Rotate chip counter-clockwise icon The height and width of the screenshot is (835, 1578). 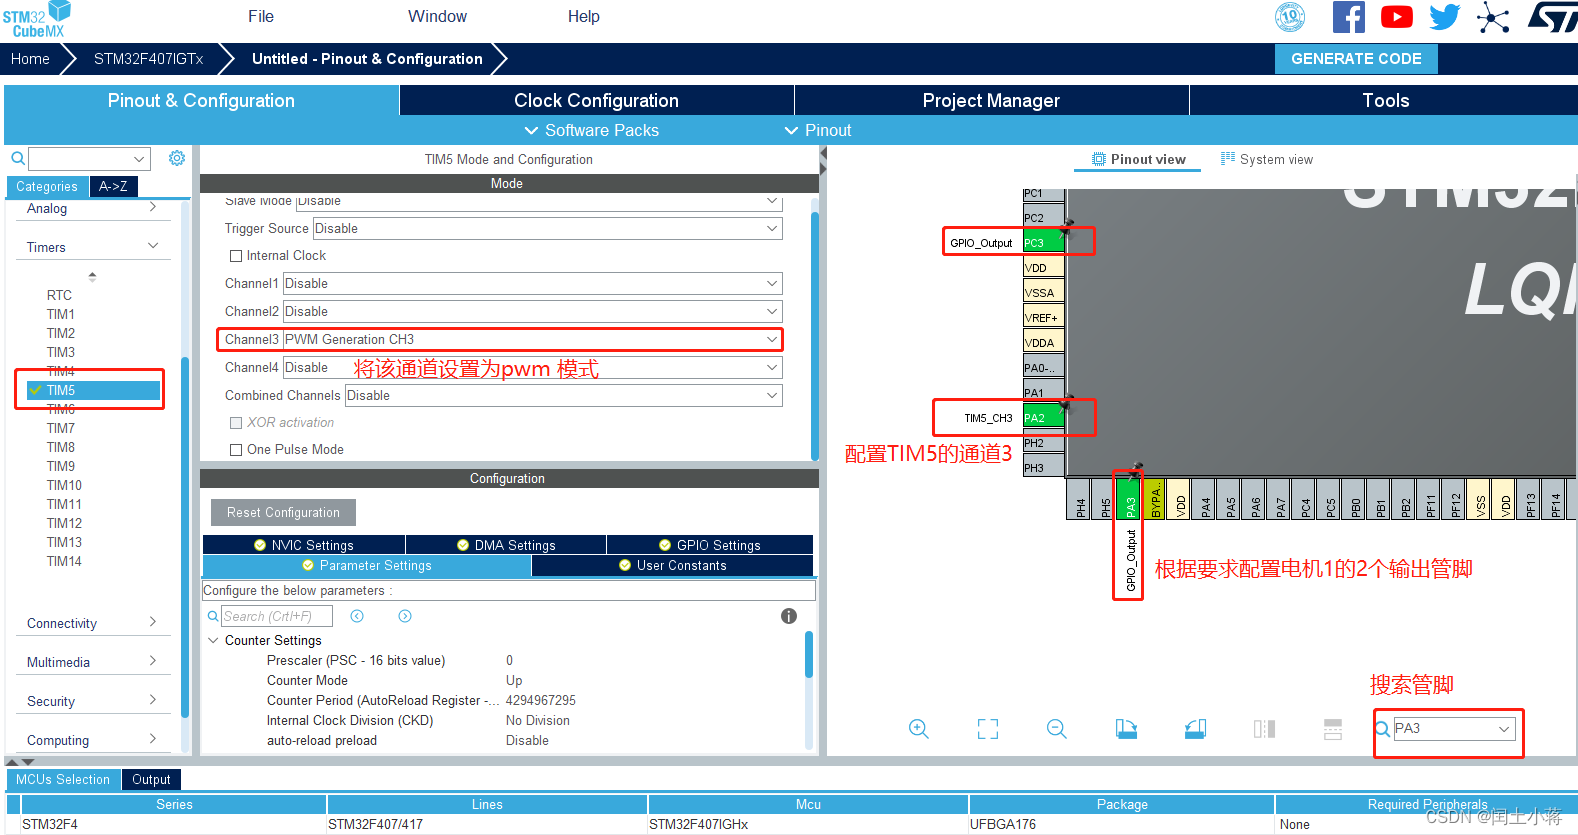(x=1195, y=729)
